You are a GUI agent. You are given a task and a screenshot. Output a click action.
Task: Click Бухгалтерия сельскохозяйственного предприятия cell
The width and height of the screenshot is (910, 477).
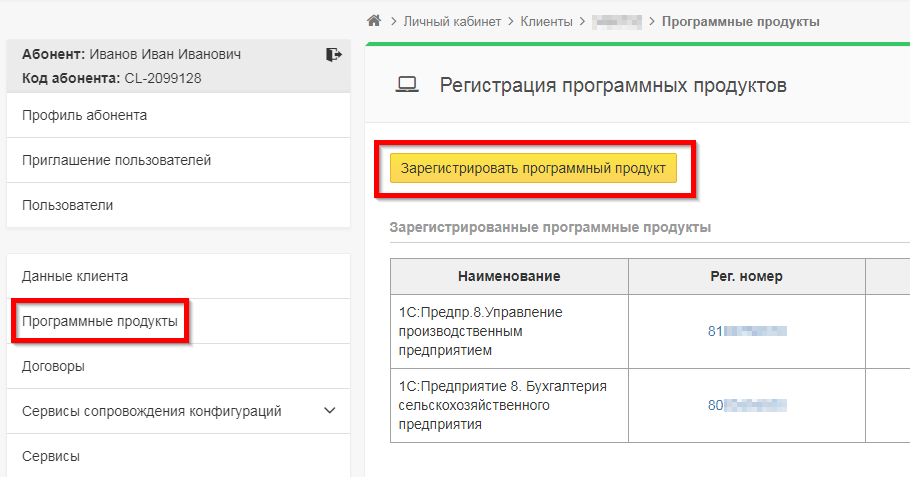509,405
